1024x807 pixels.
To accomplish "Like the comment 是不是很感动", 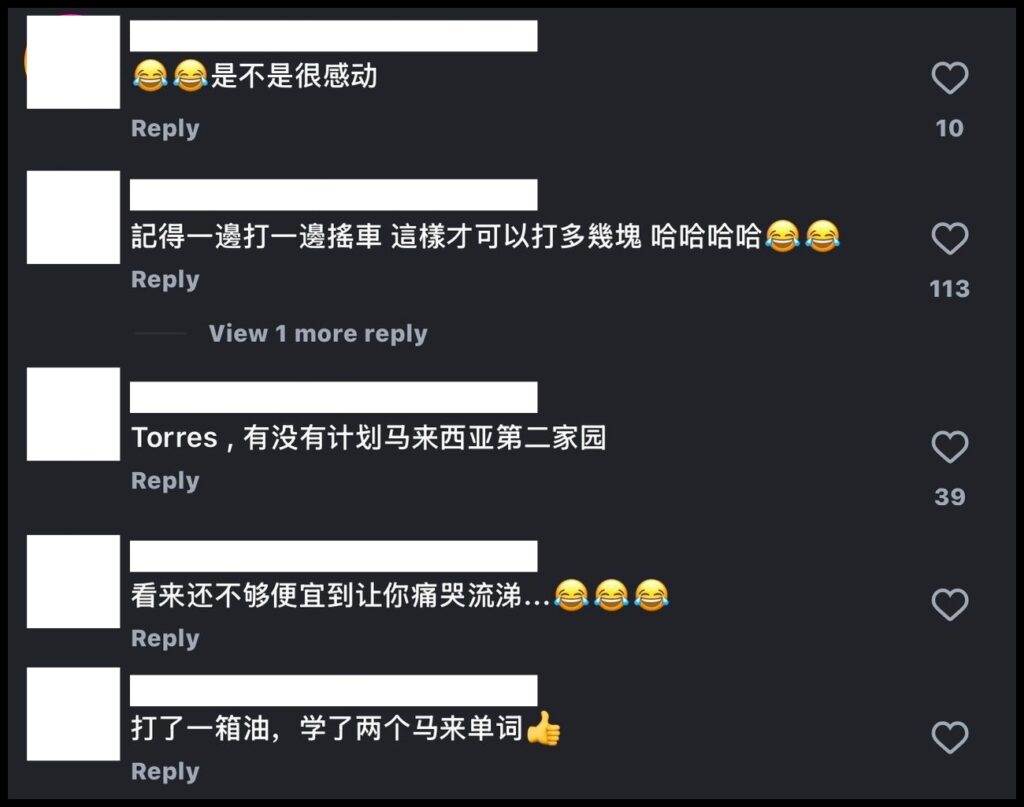I will click(x=950, y=78).
